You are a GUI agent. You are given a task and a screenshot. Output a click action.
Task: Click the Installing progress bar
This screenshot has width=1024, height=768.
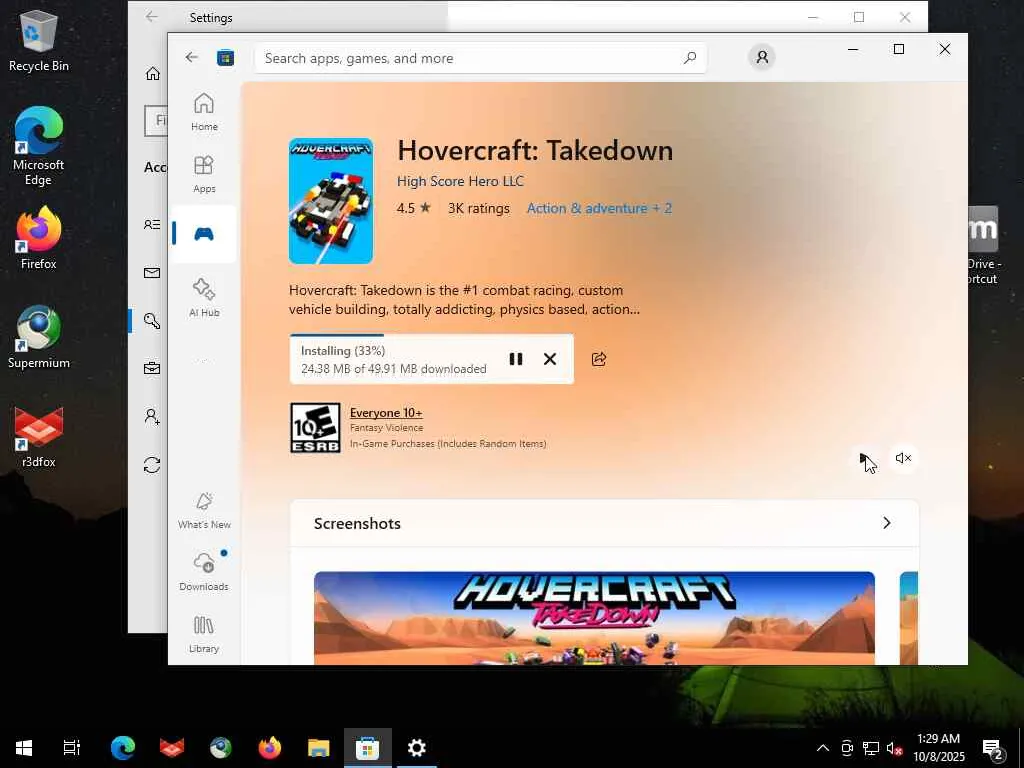(x=432, y=336)
